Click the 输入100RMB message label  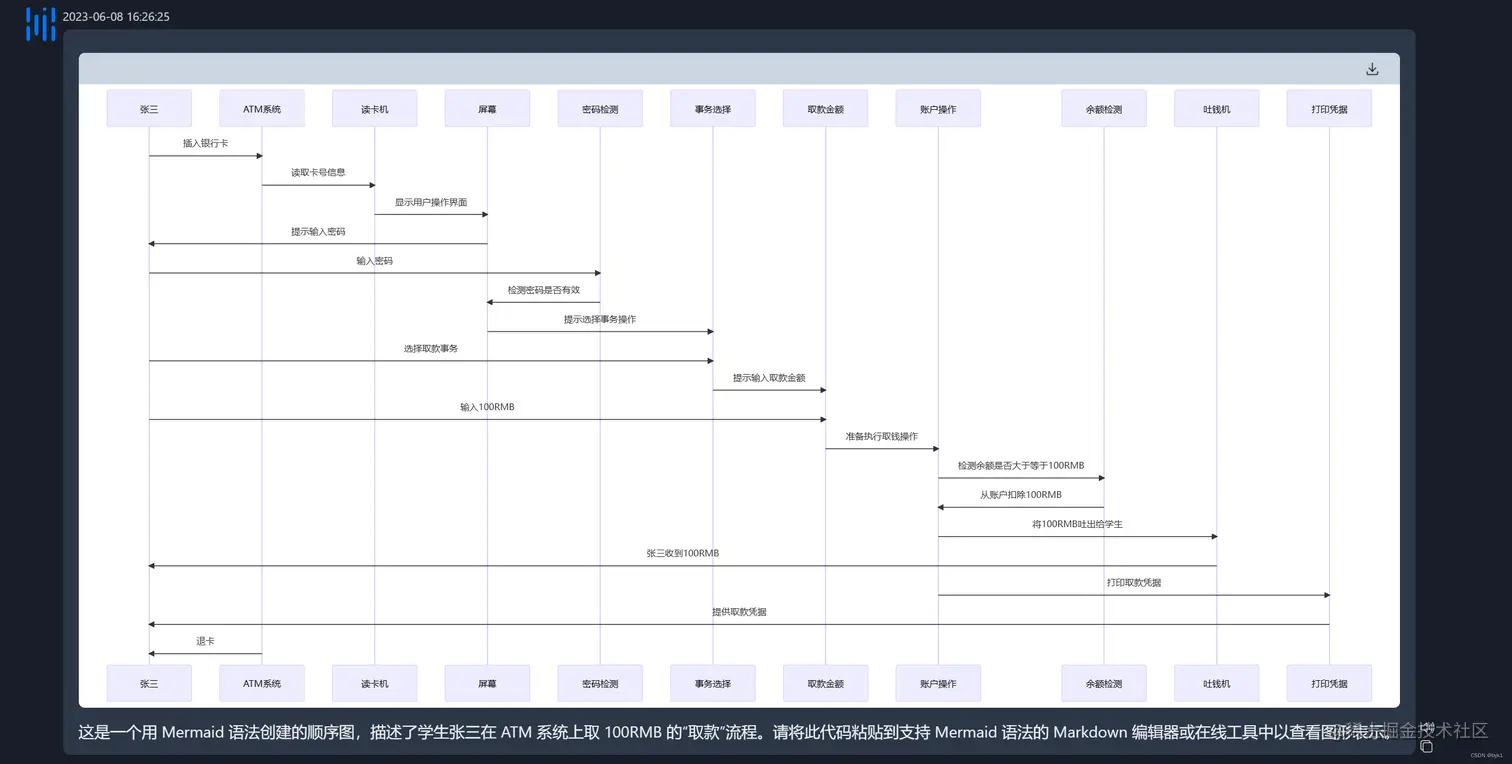(487, 408)
